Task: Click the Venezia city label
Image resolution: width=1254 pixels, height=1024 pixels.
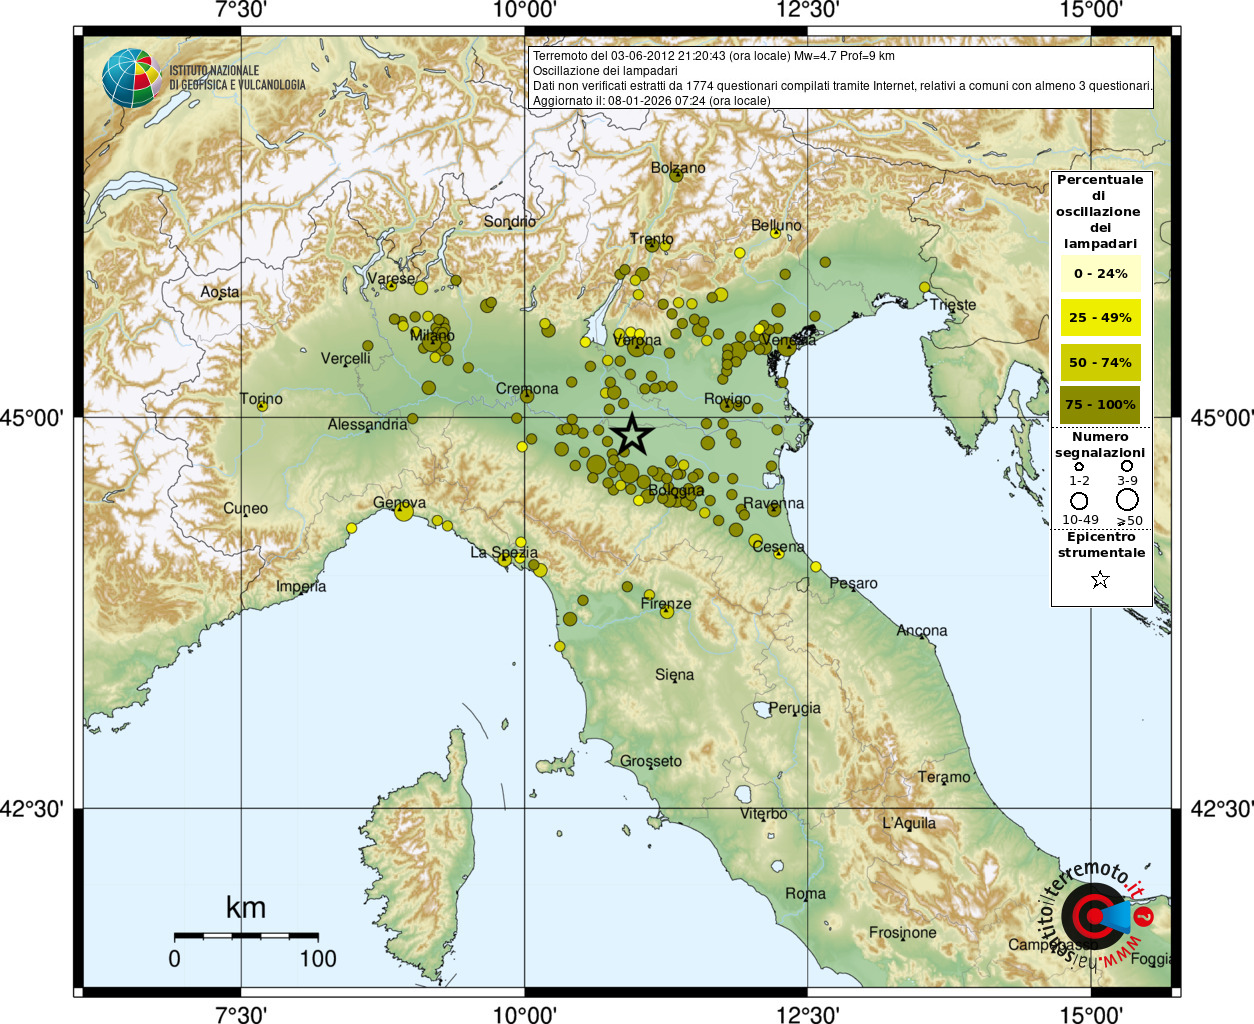Action: [788, 340]
